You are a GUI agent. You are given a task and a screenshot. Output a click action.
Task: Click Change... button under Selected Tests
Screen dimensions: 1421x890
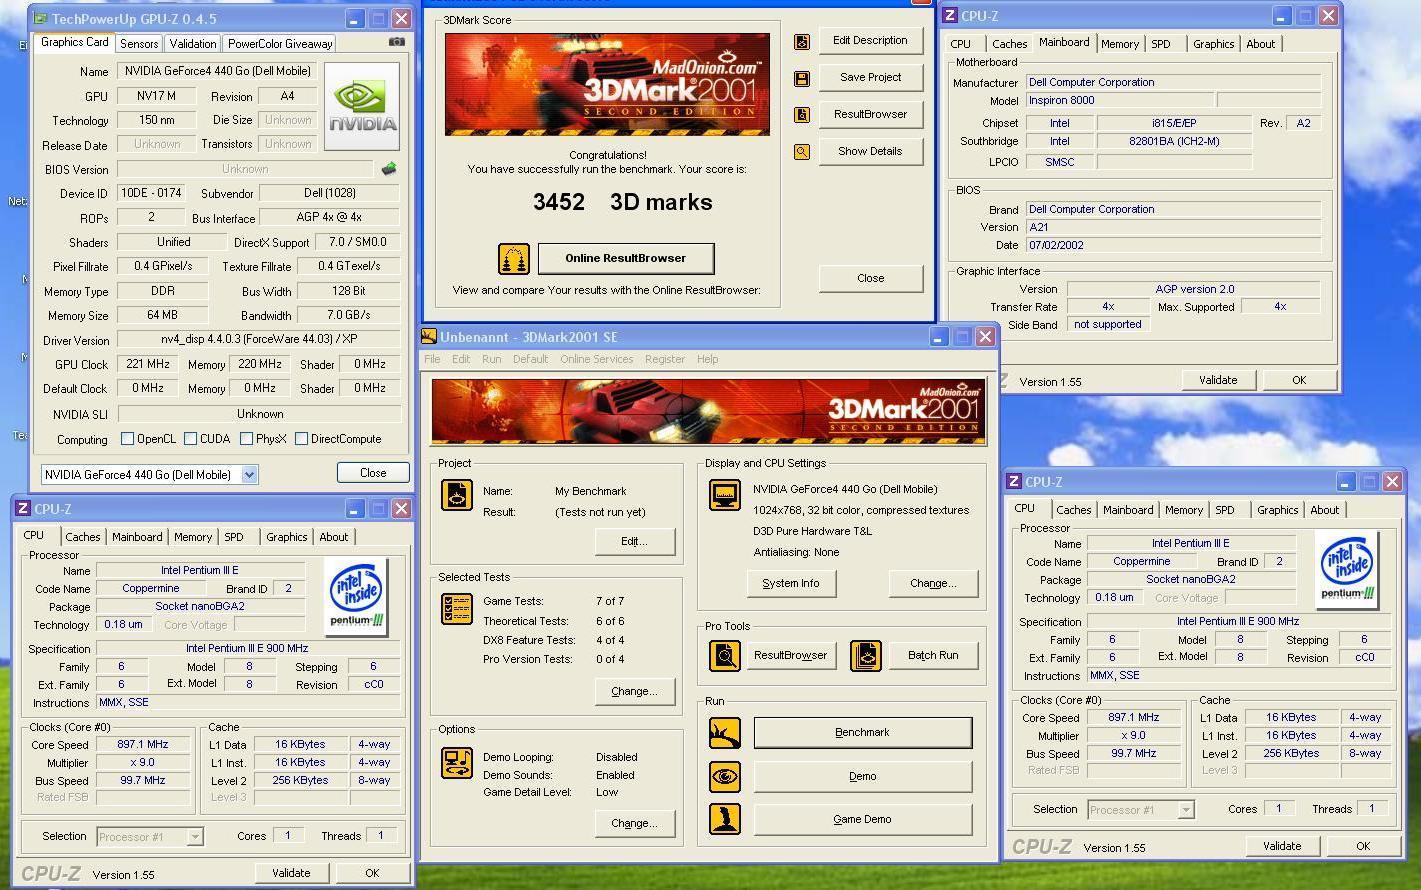pos(634,691)
